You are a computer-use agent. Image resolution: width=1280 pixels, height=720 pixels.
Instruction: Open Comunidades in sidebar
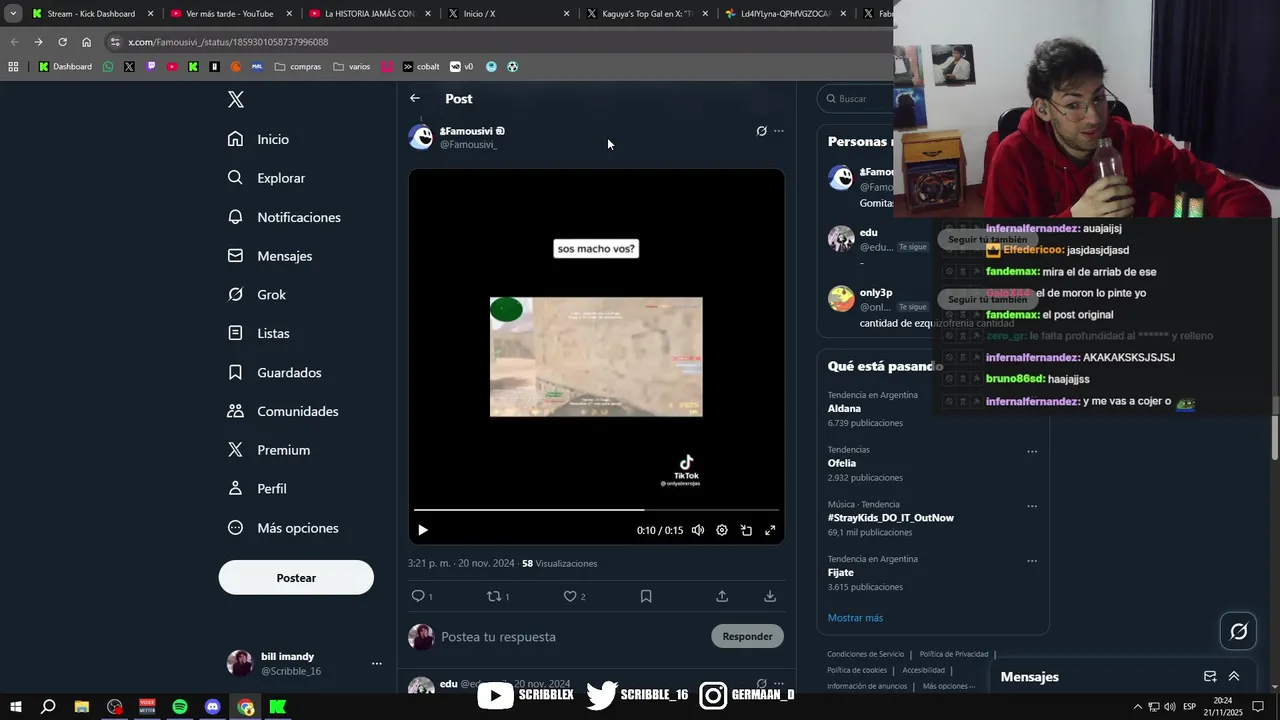[284, 411]
